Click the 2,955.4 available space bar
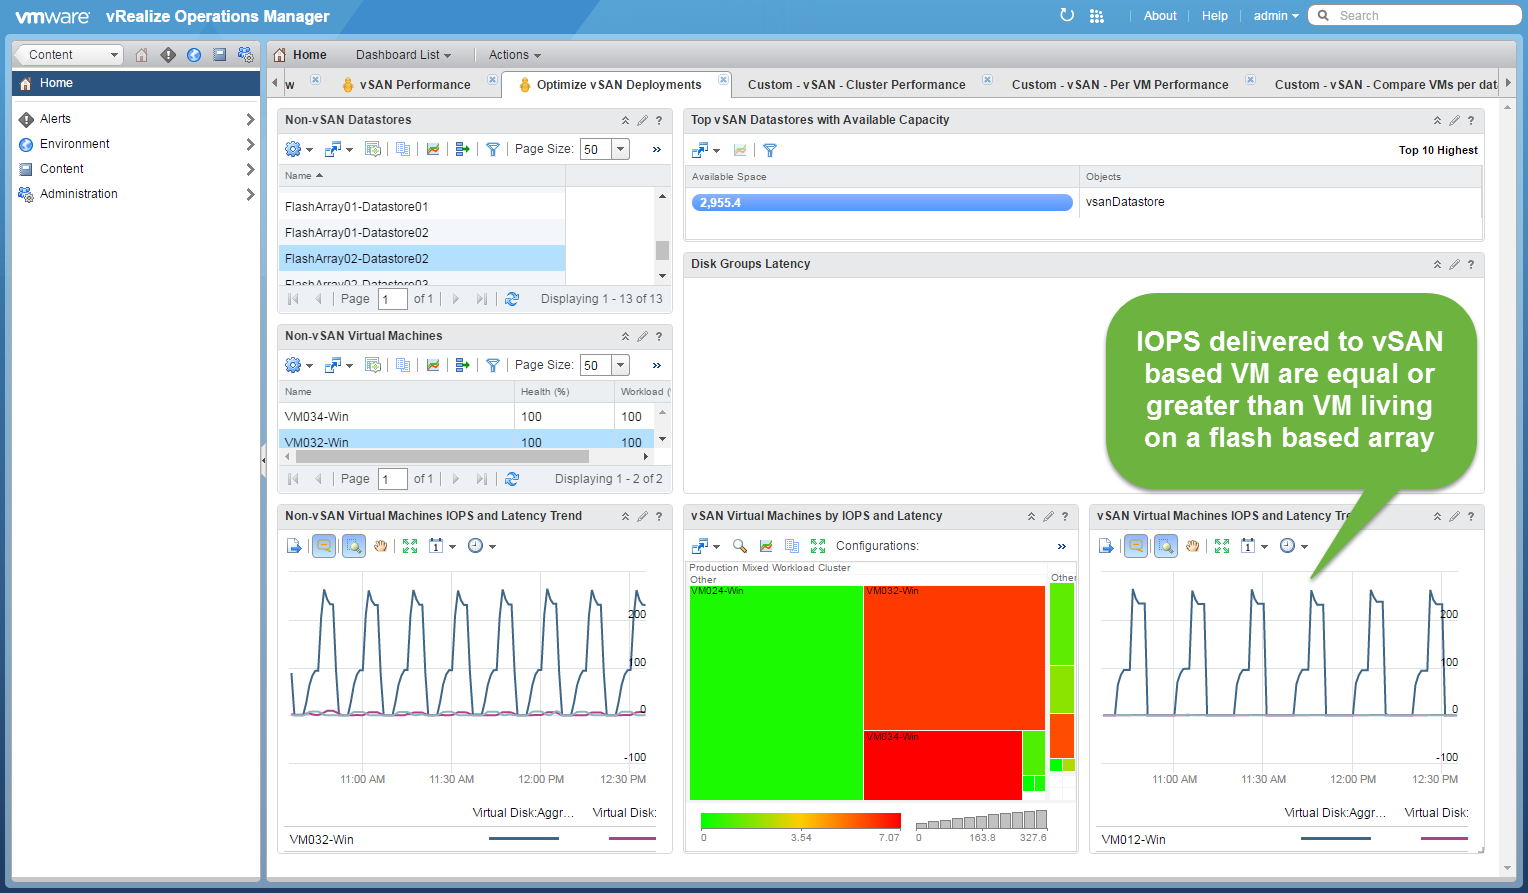This screenshot has height=893, width=1528. pyautogui.click(x=881, y=203)
